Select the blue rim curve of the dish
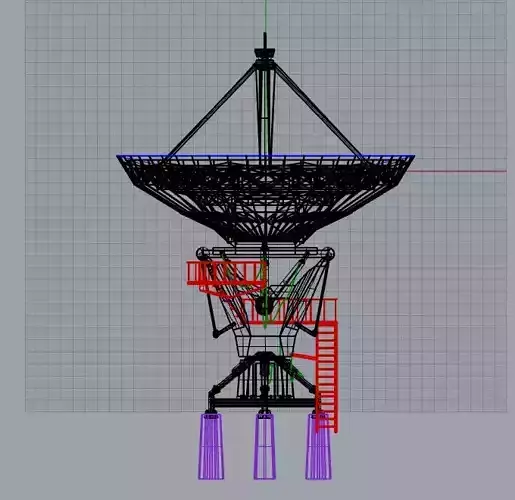Screen dimensions: 515x500 pos(266,155)
